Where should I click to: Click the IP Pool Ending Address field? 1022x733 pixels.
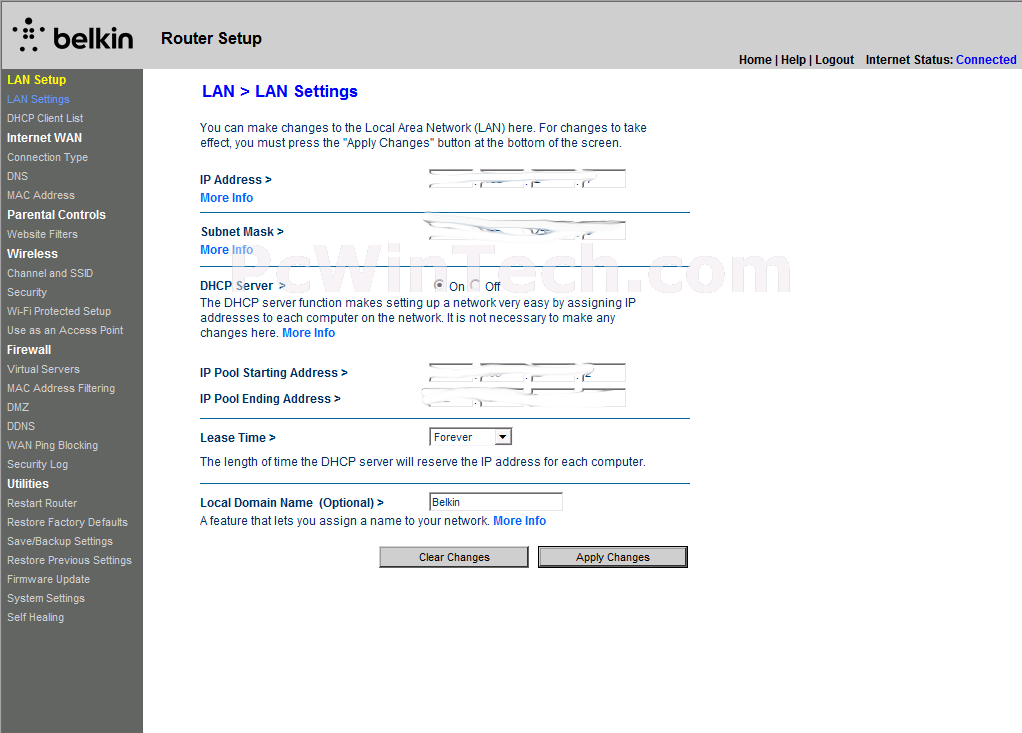pyautogui.click(x=527, y=397)
